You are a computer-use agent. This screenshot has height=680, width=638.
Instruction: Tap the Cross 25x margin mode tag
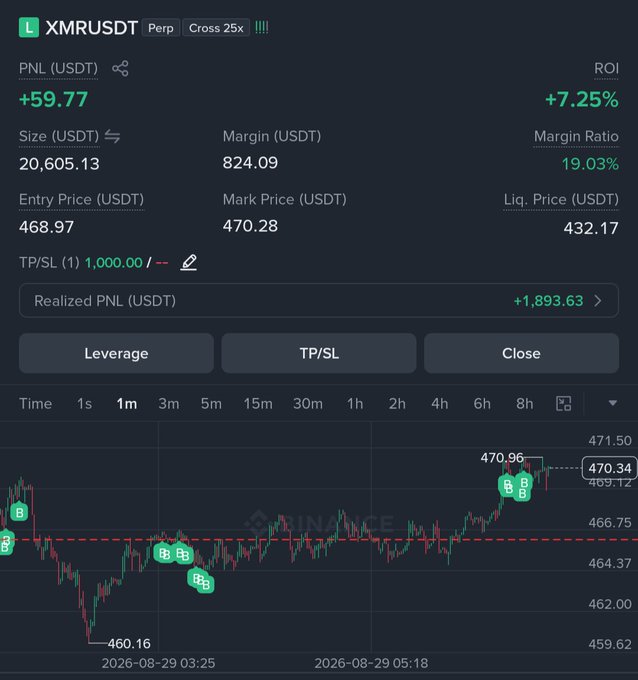(216, 28)
